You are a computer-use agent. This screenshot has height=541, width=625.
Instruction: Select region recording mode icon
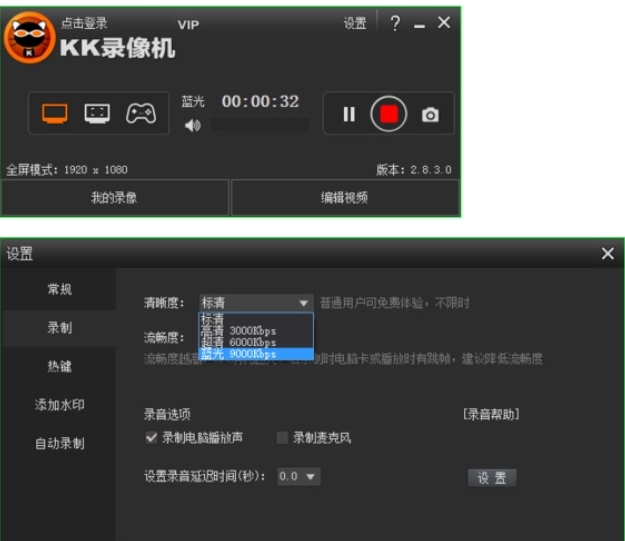pos(97,114)
